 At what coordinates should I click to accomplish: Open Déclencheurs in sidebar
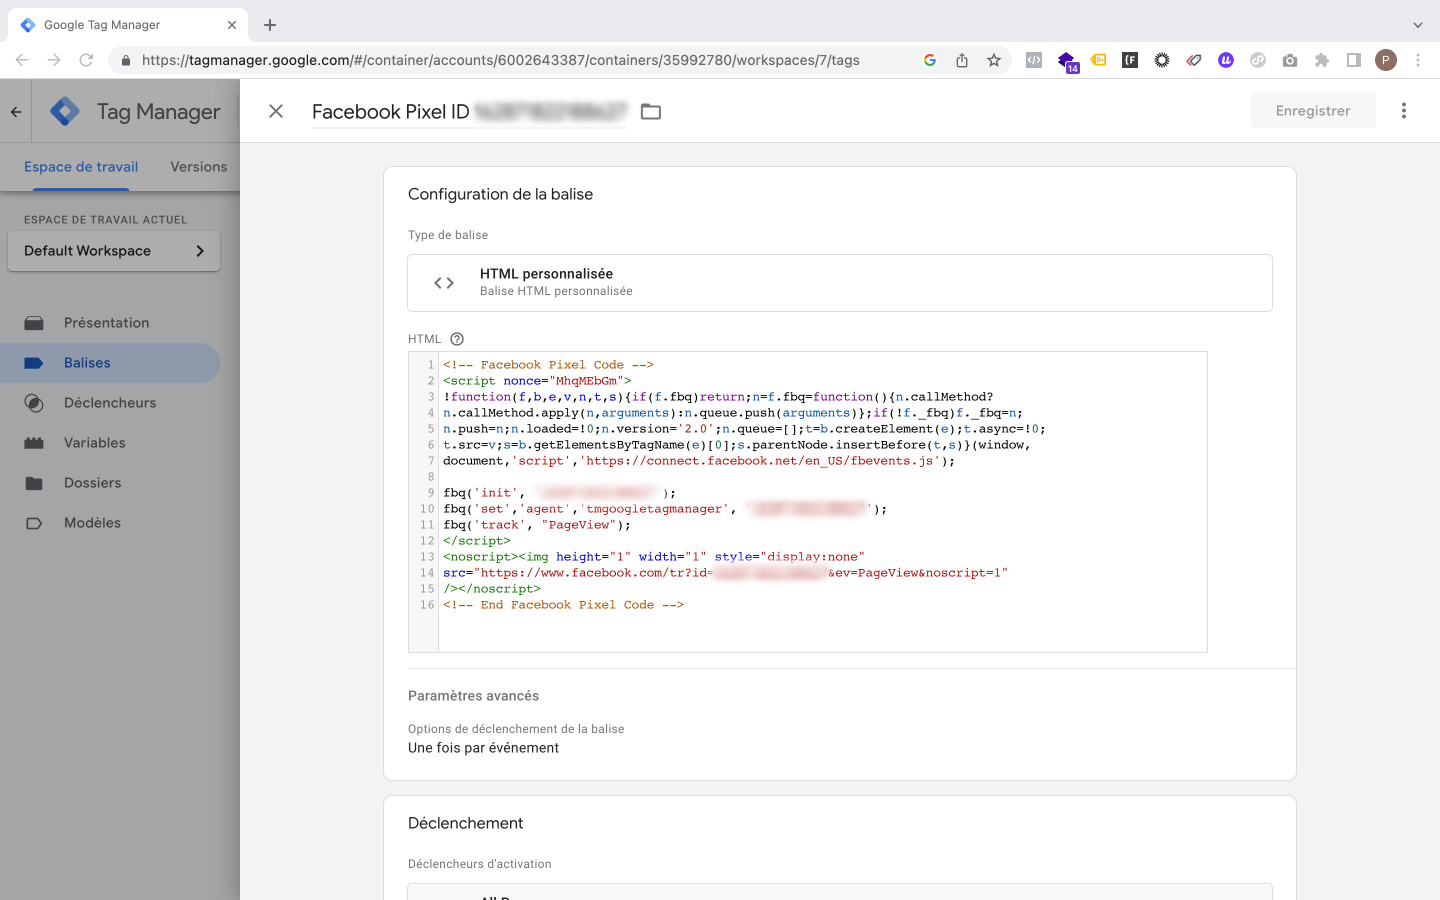[110, 403]
